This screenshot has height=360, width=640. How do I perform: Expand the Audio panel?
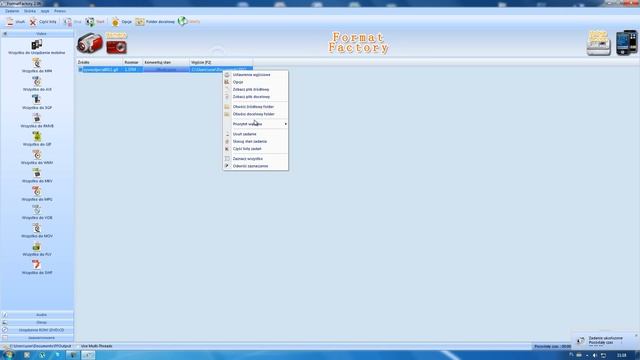[x=37, y=315]
